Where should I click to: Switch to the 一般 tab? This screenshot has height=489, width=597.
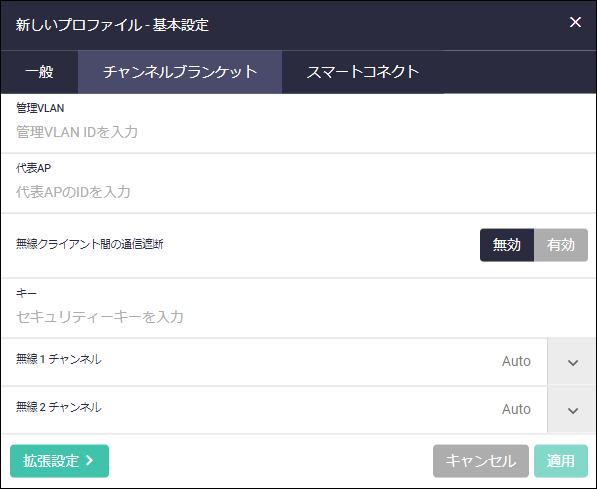[x=39, y=72]
